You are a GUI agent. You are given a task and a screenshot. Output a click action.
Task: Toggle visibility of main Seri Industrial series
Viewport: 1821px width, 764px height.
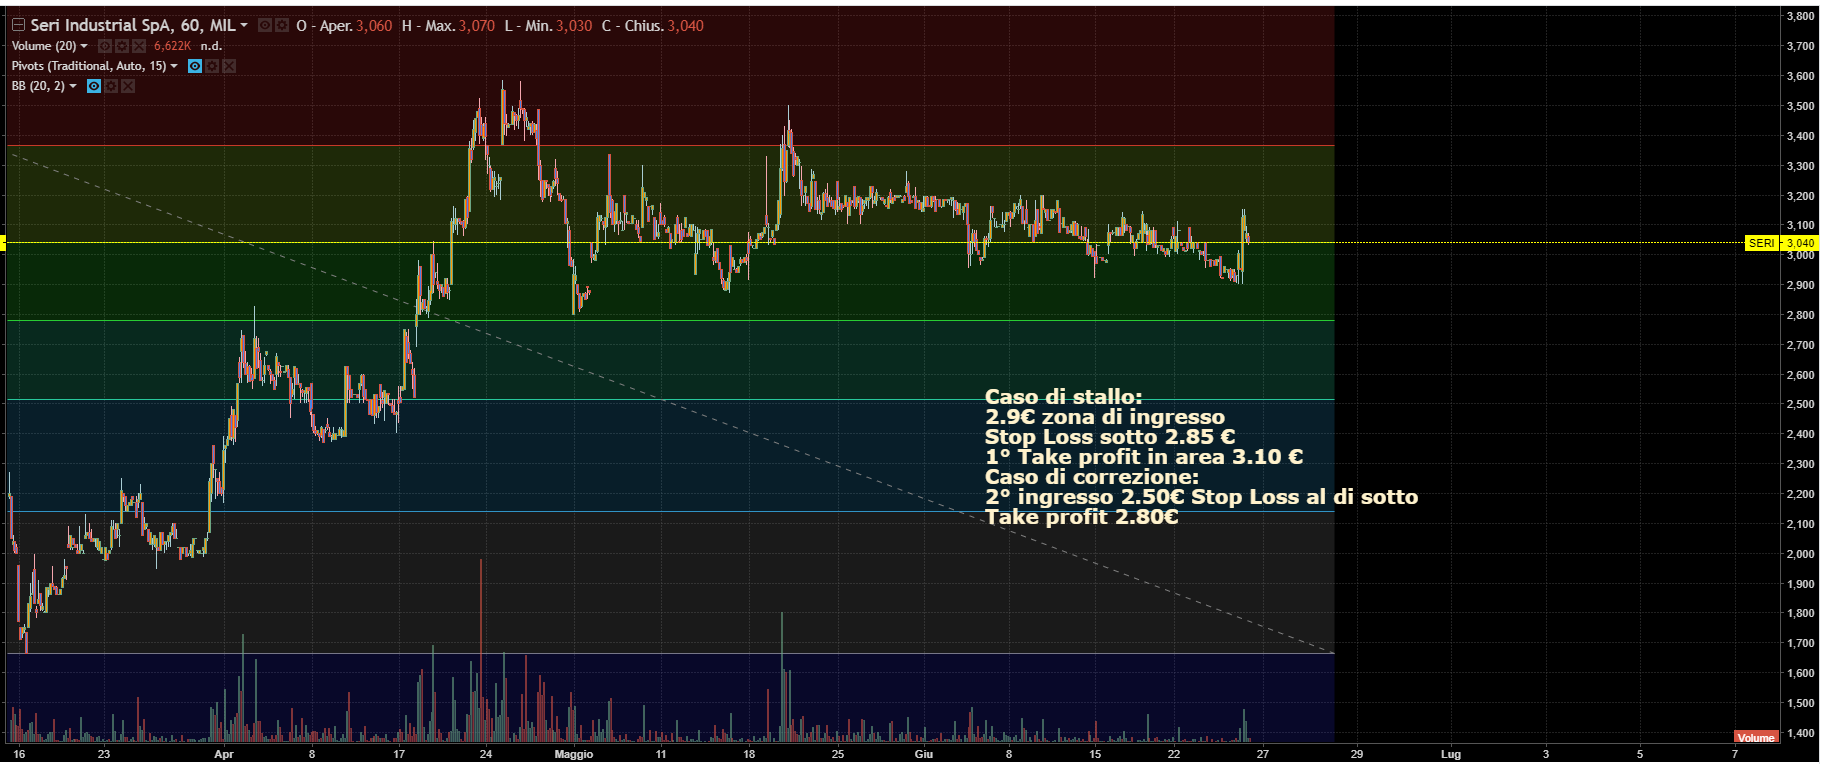pos(265,25)
